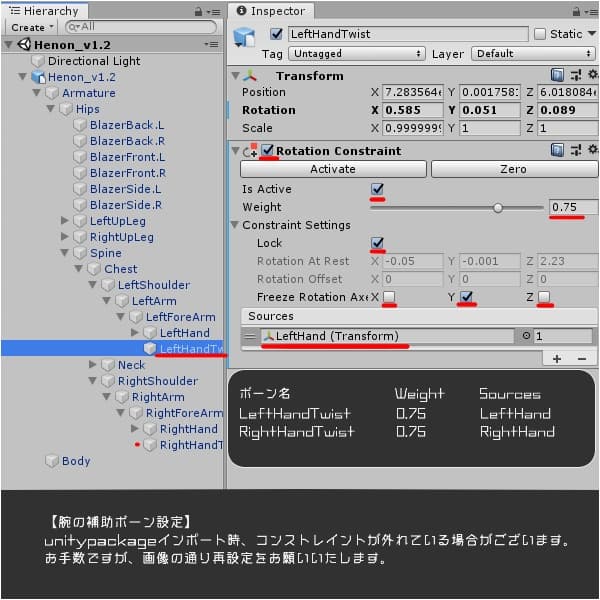Open Rotation Constraint help book icon
Viewport: 600px width, 600px height.
click(x=557, y=150)
